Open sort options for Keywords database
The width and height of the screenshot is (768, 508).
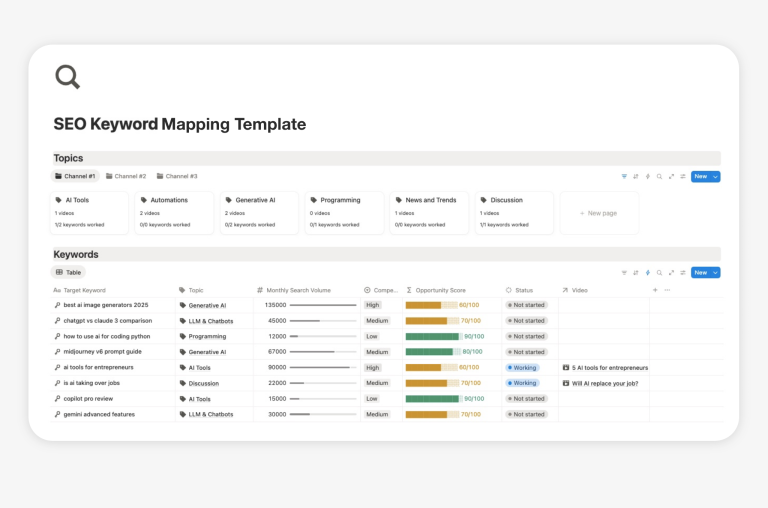[636, 272]
